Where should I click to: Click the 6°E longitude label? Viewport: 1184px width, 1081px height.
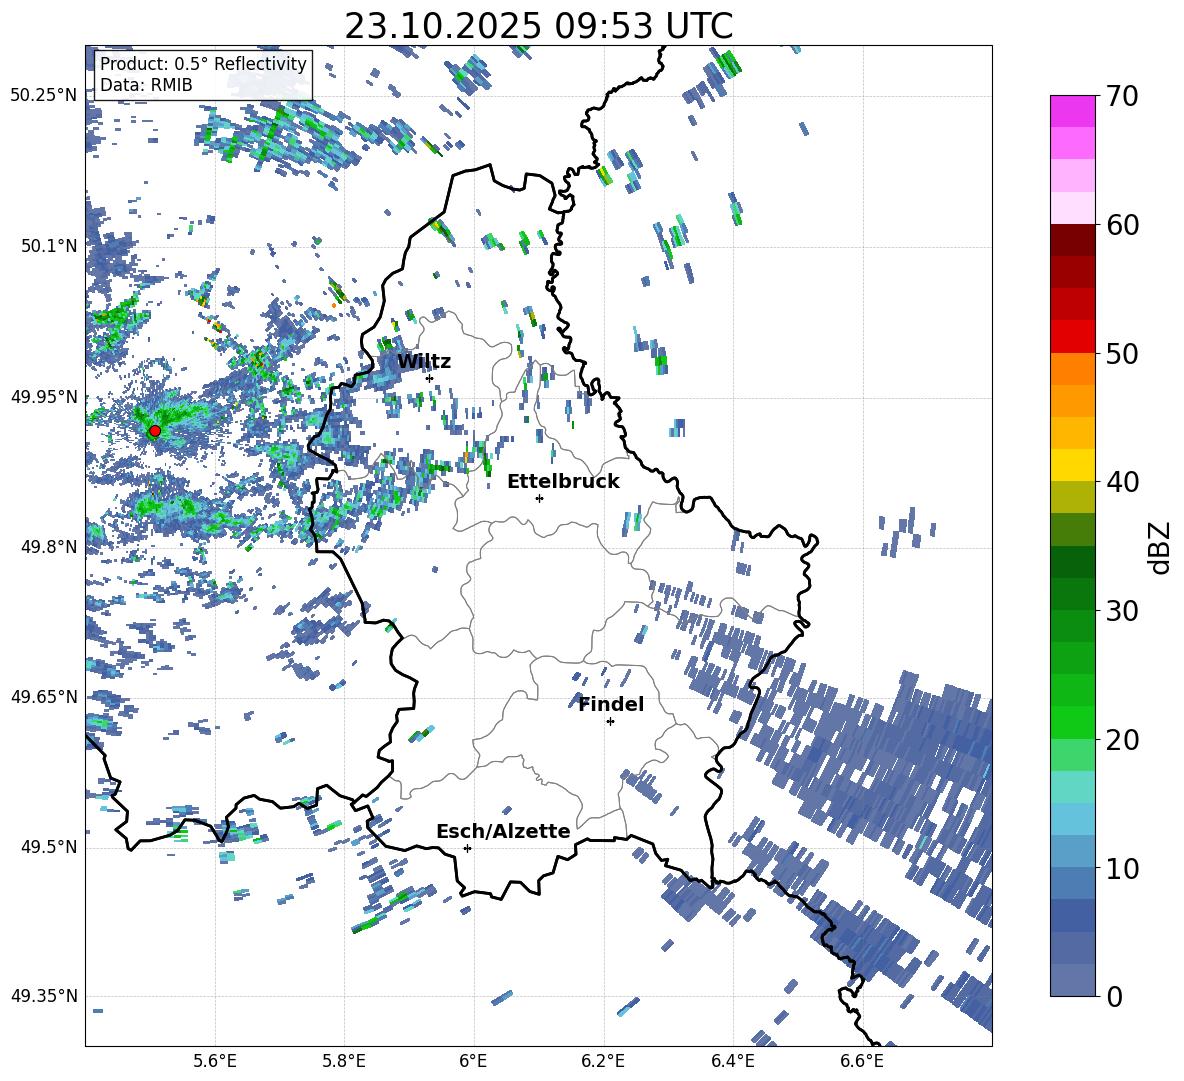[473, 1061]
